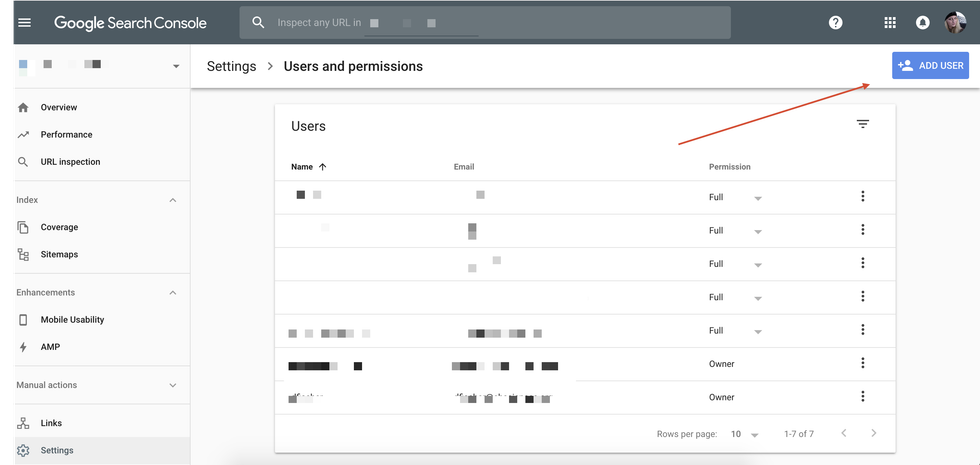Click the Inspect any URL search field
This screenshot has width=980, height=465.
click(x=485, y=22)
